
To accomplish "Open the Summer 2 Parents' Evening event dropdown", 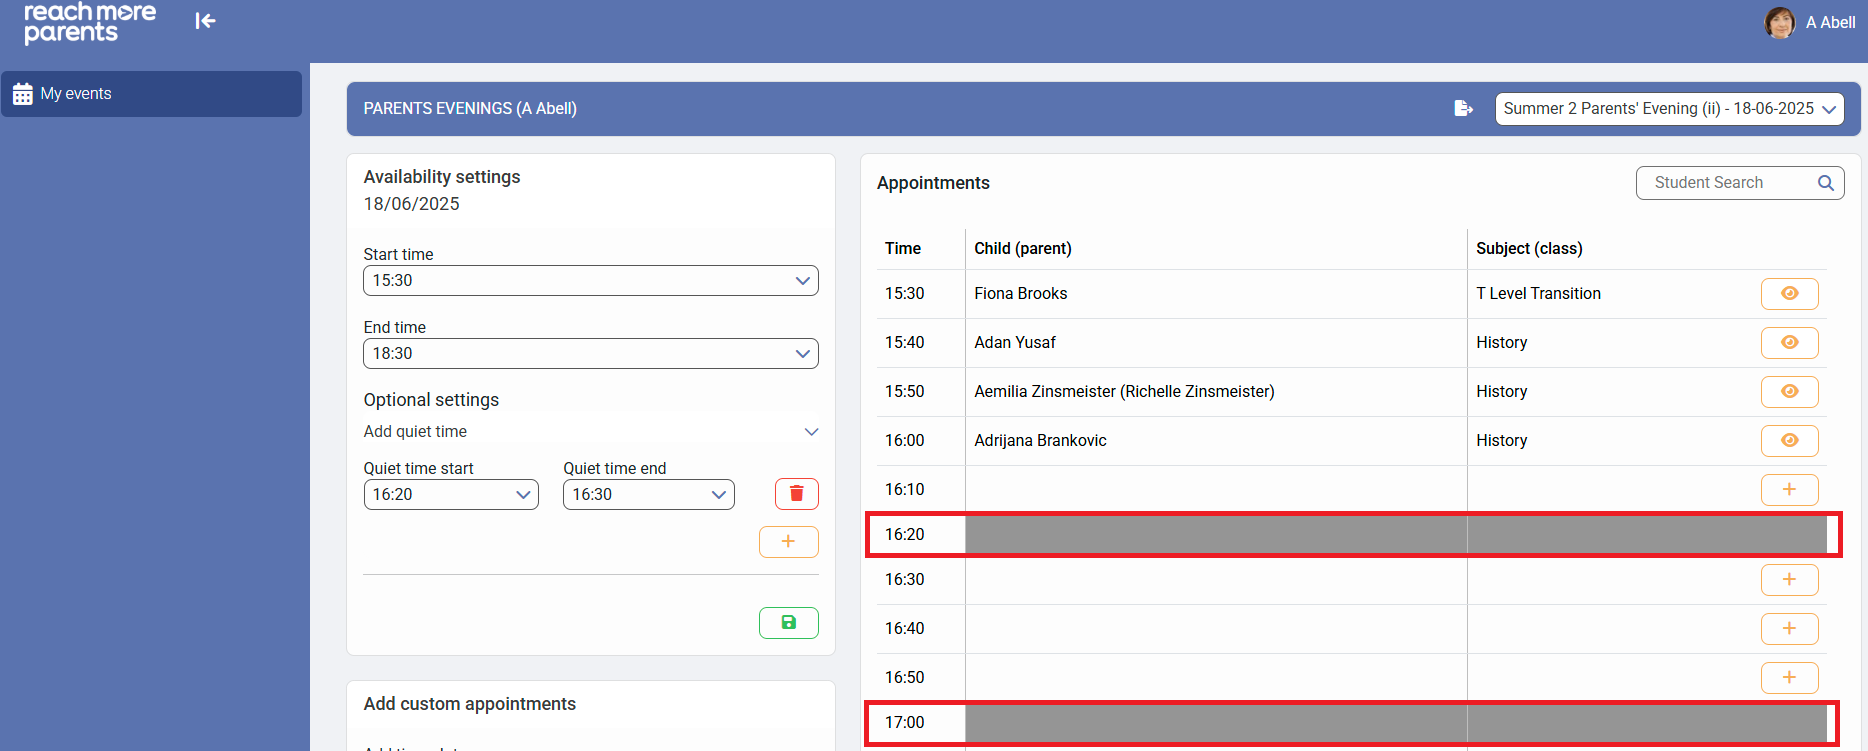I will coord(1669,109).
